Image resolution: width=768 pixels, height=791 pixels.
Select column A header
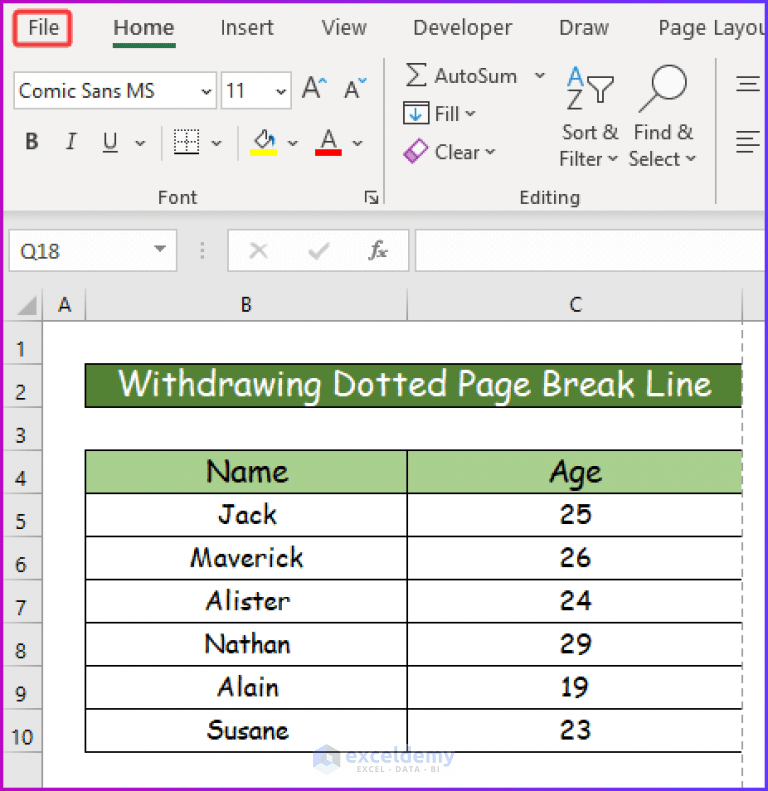click(x=65, y=305)
